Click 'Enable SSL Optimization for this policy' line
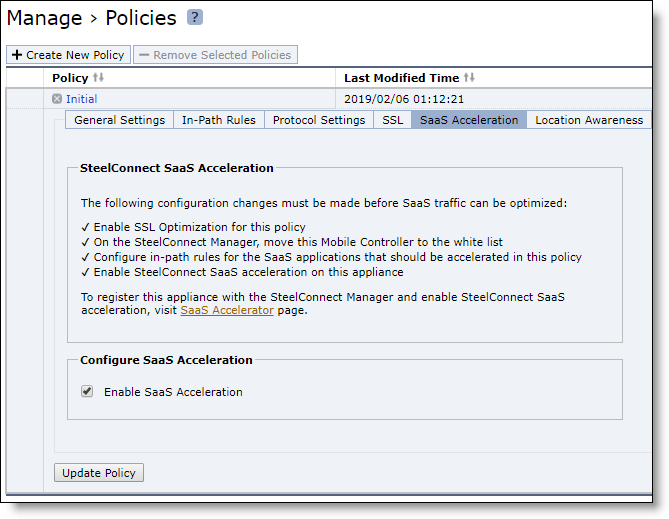Viewport: 669px width, 519px height. (x=194, y=227)
